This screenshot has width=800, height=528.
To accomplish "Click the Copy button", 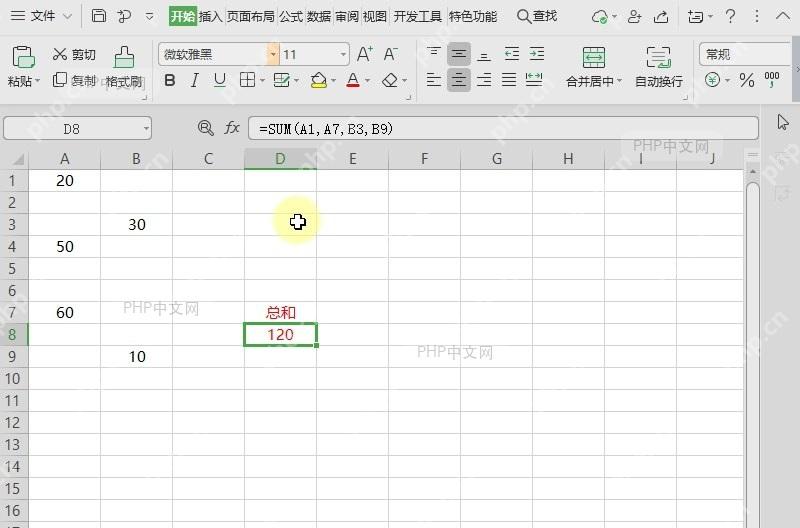I will (x=74, y=80).
